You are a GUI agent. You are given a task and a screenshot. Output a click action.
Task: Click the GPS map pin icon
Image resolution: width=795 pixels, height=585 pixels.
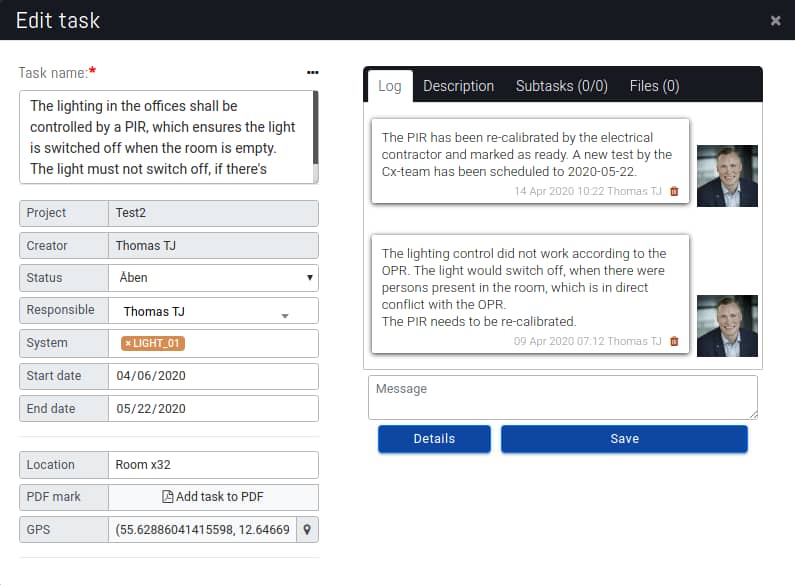[x=307, y=529]
